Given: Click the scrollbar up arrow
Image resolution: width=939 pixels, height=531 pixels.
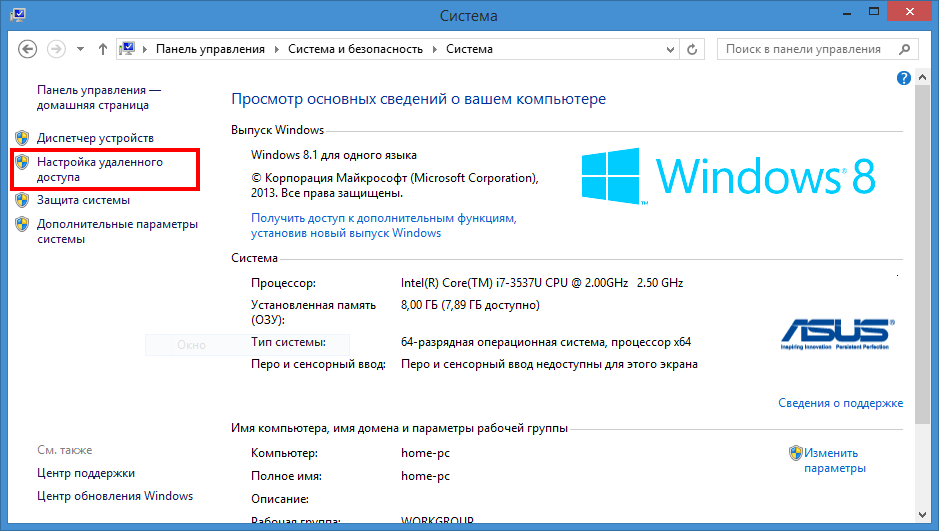Looking at the screenshot, I should tap(922, 75).
